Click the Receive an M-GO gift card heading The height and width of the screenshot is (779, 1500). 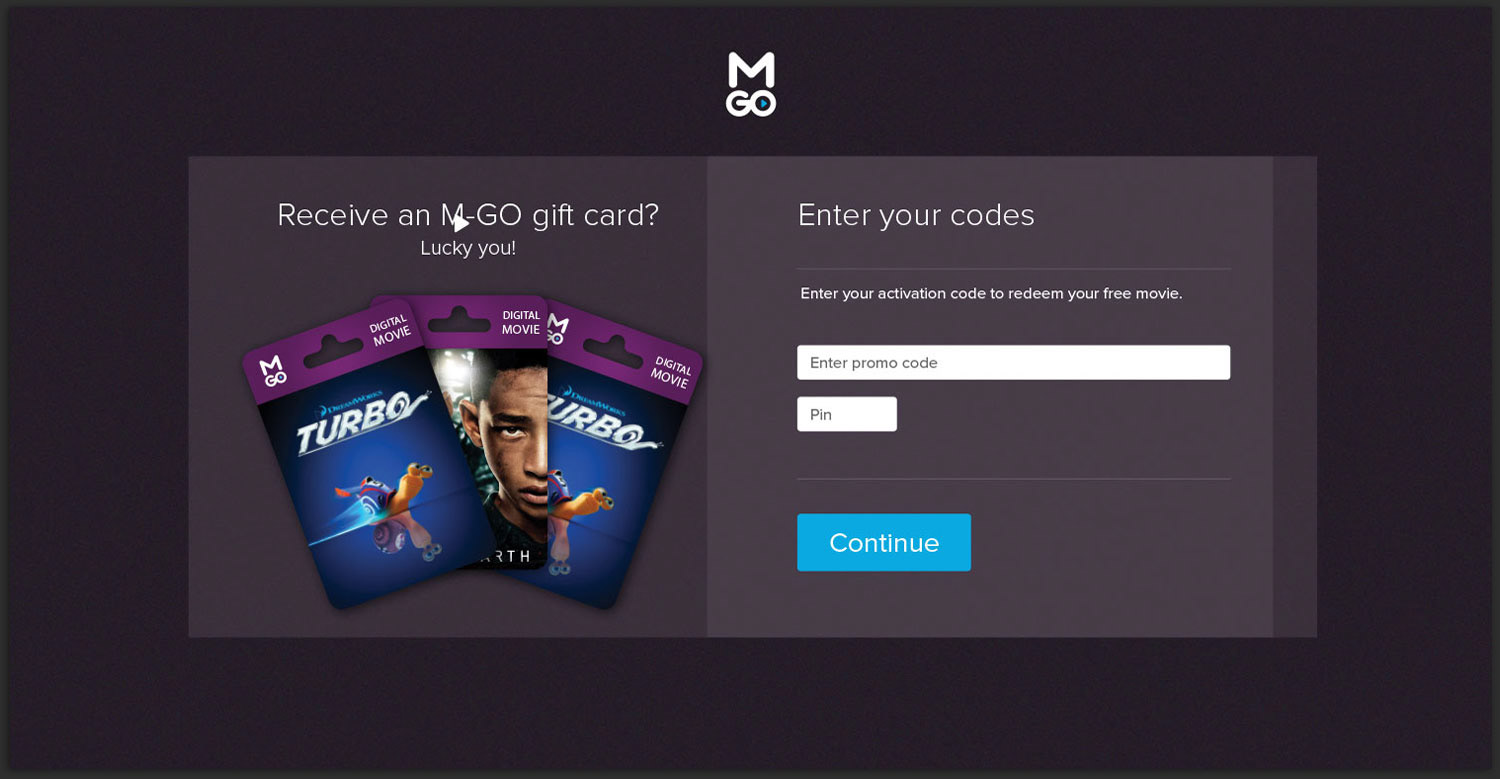coord(468,215)
